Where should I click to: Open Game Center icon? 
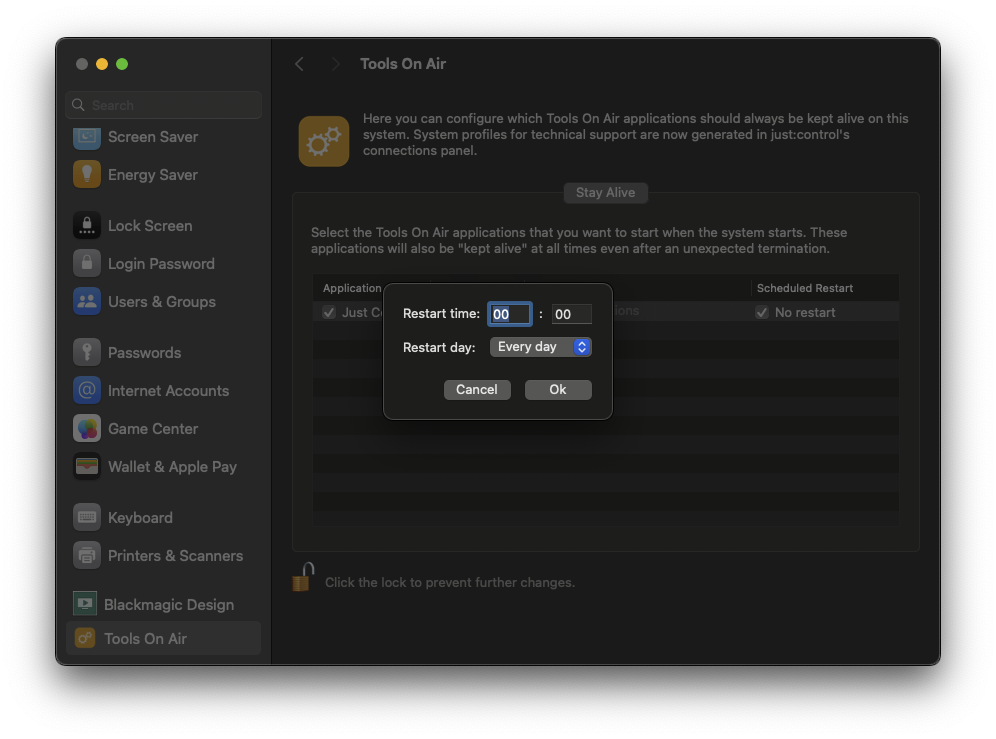[87, 429]
